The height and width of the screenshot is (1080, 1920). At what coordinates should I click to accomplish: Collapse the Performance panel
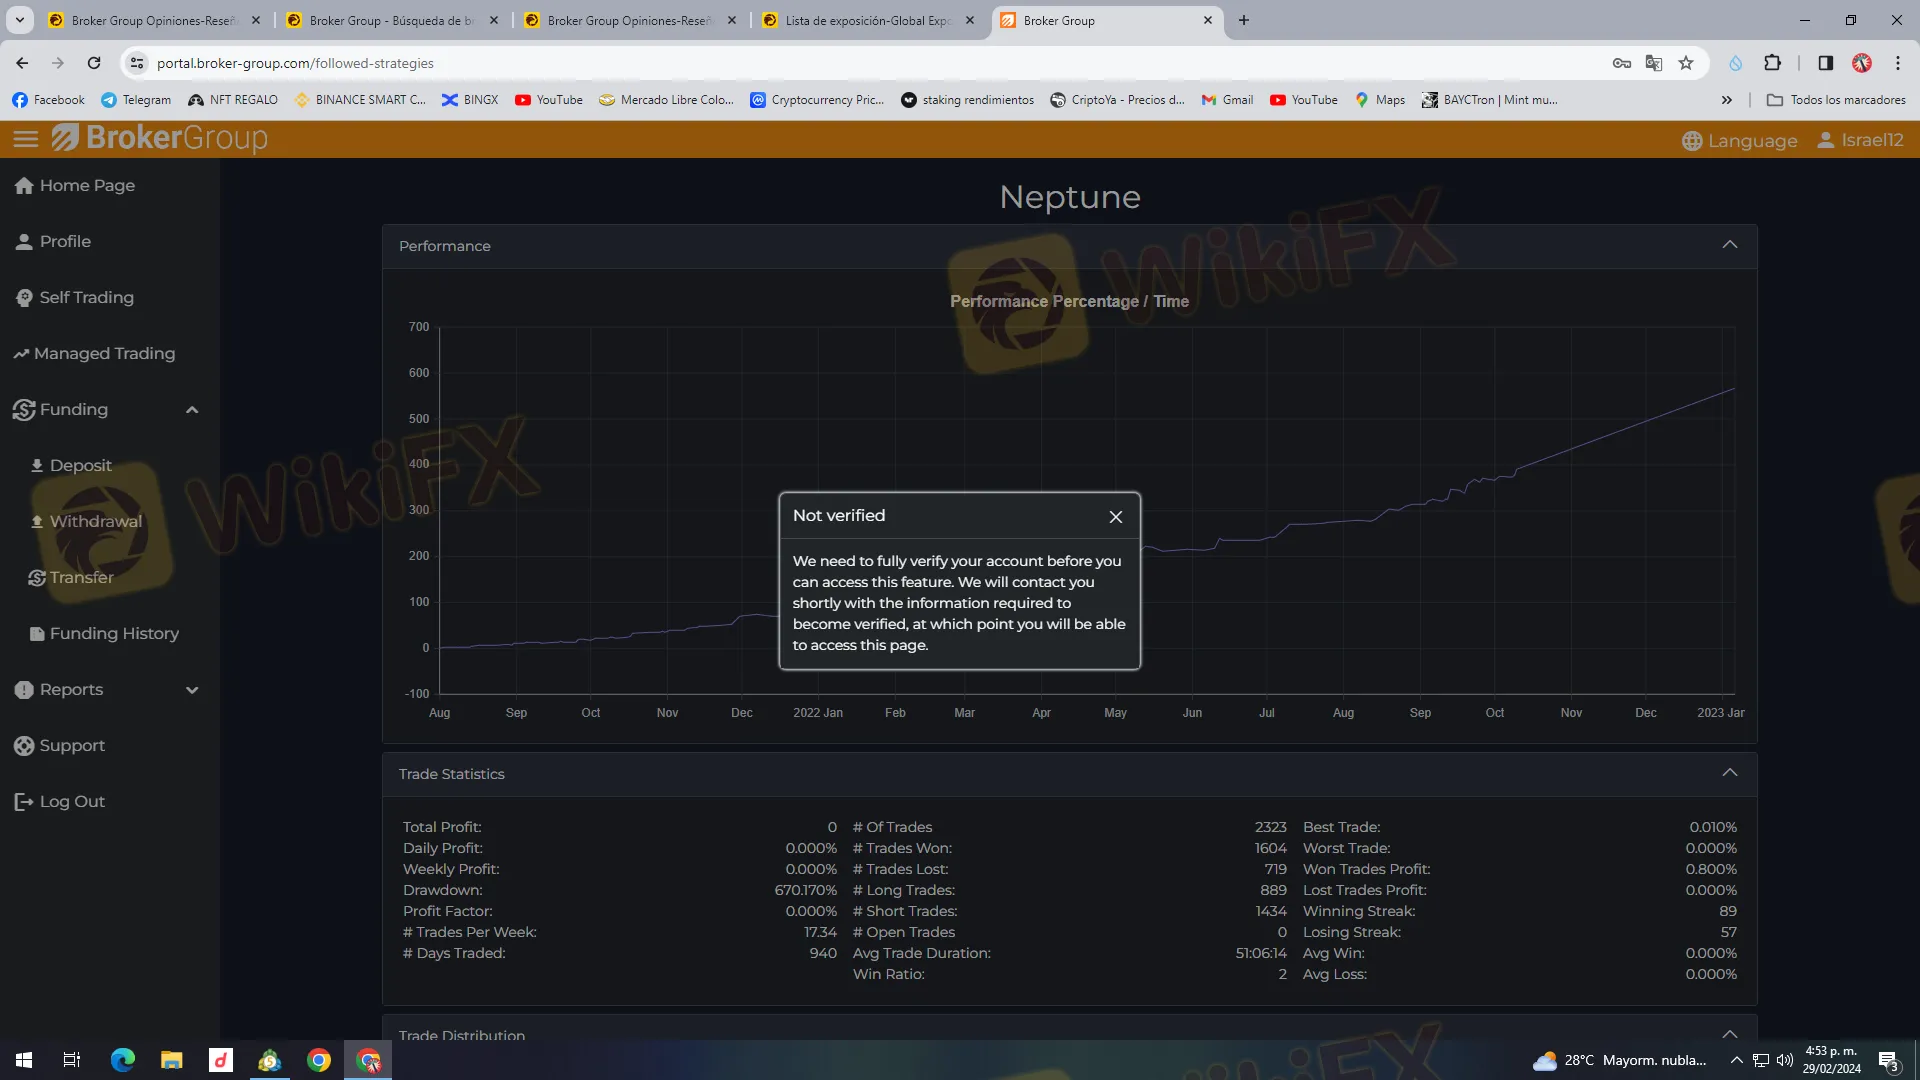1730,245
